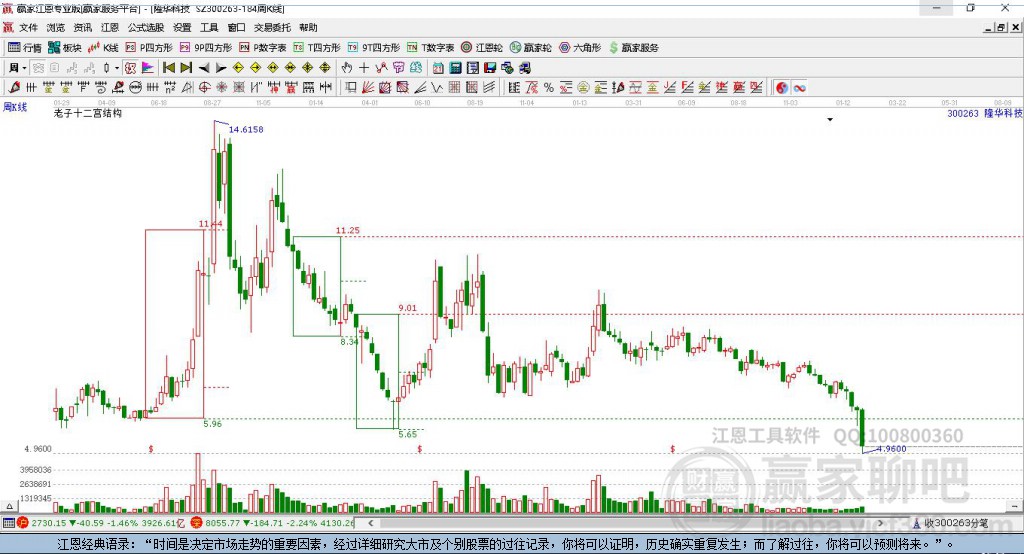Click the small black chart dropdown triangle
The width and height of the screenshot is (1024, 554).
pos(830,120)
